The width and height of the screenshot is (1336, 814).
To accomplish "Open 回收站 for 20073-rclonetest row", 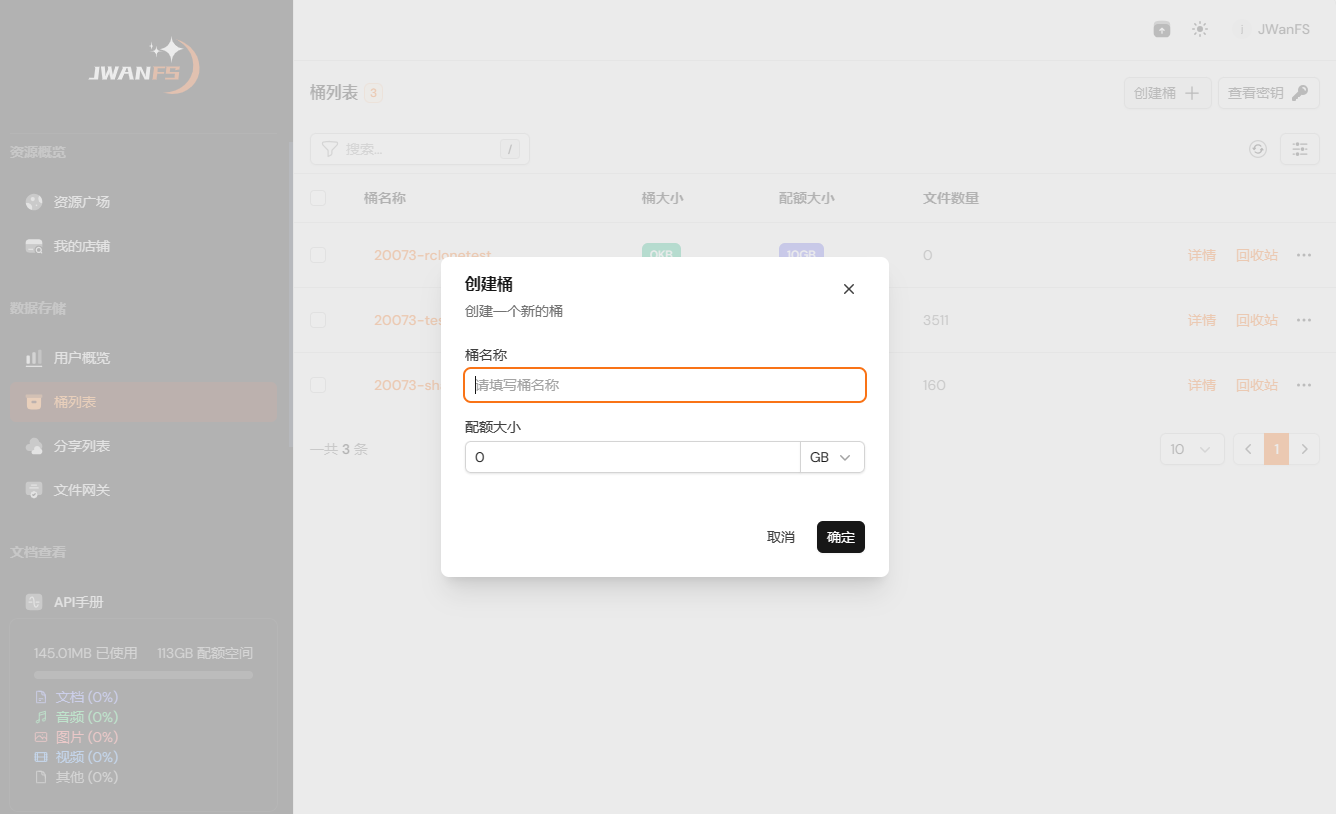I will [x=1257, y=255].
